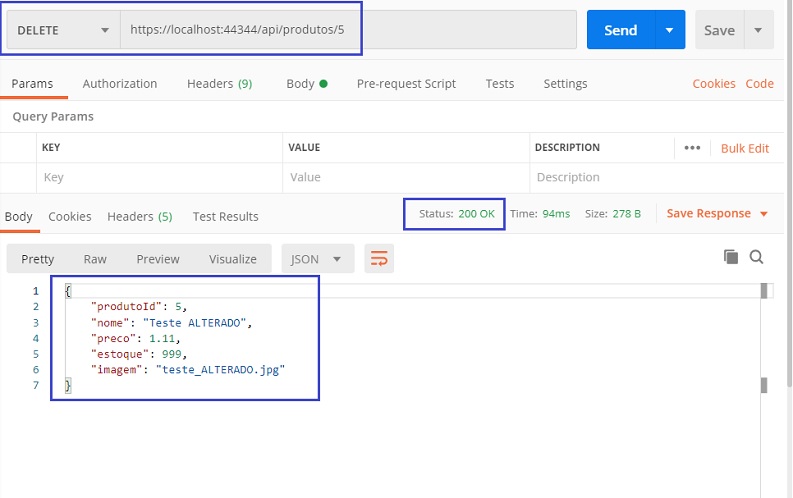This screenshot has width=793, height=498.
Task: Select the Visualize view mode
Action: 233,259
